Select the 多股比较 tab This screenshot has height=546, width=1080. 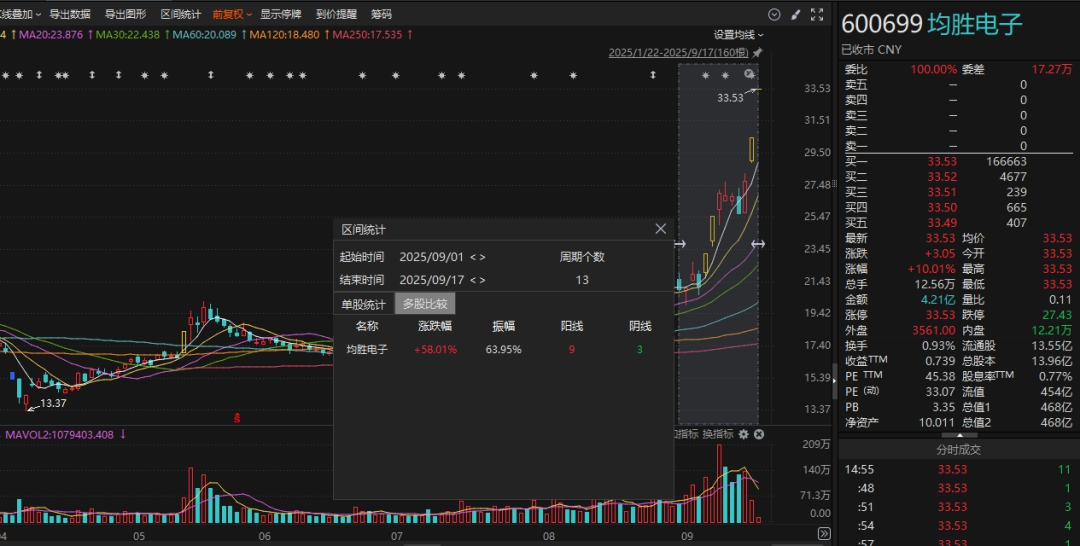[424, 303]
